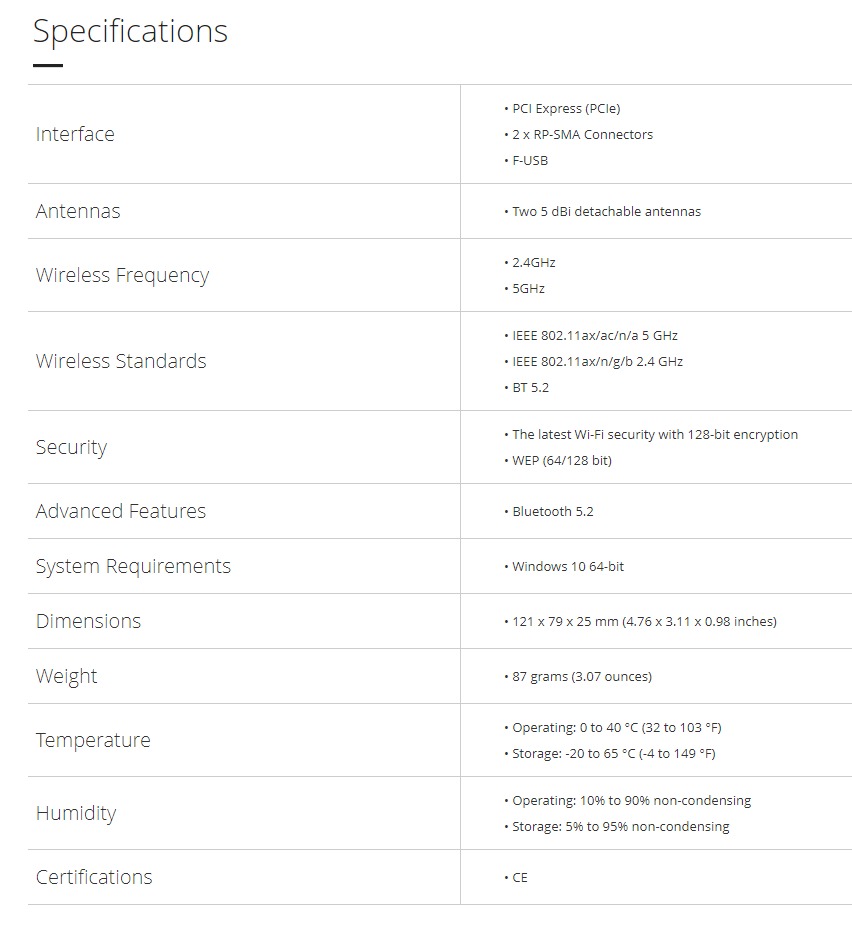Click the CE certification entry
852x947 pixels.
click(x=520, y=877)
